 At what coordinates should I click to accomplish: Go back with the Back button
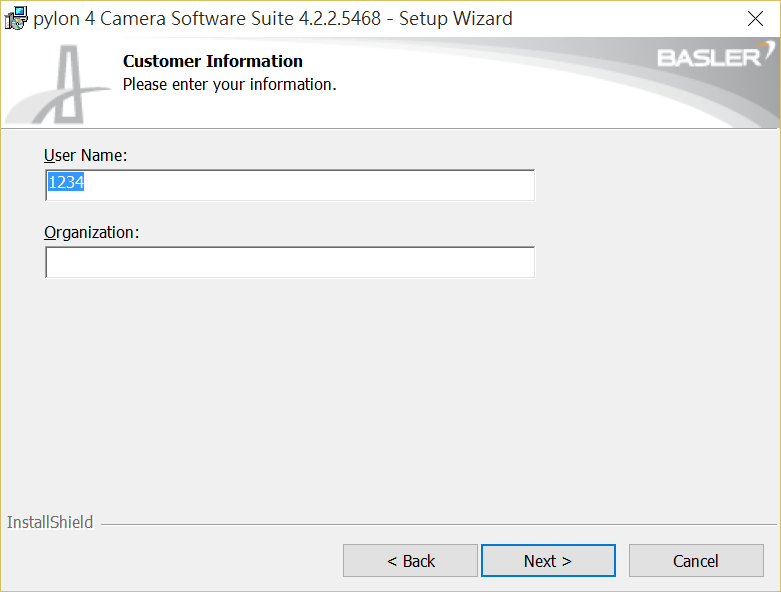(x=410, y=561)
